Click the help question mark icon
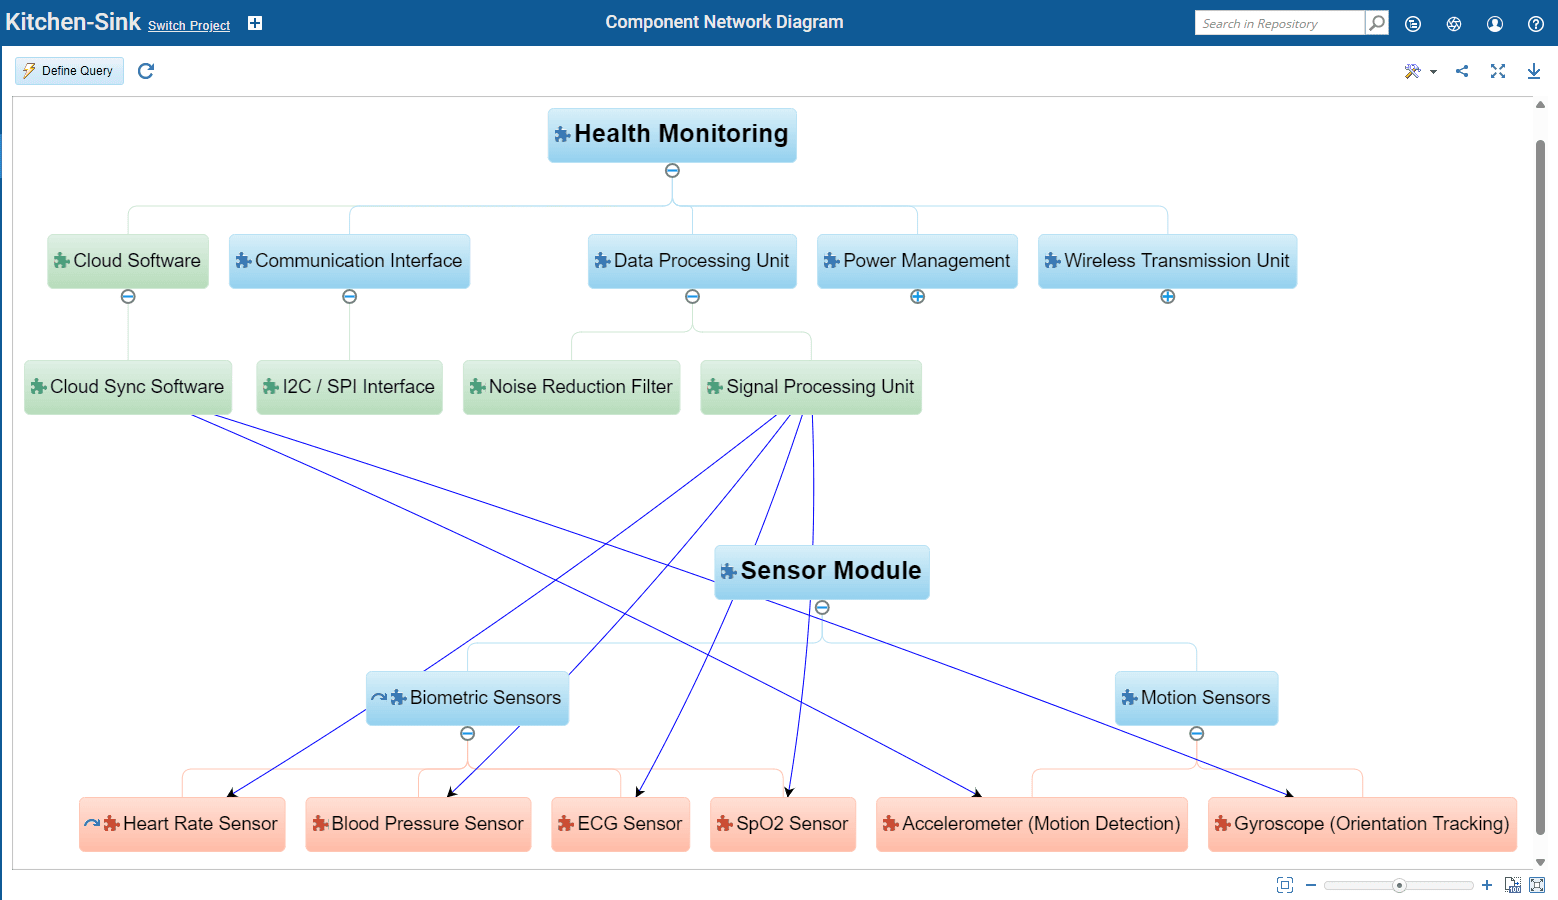1558x900 pixels. pyautogui.click(x=1536, y=24)
